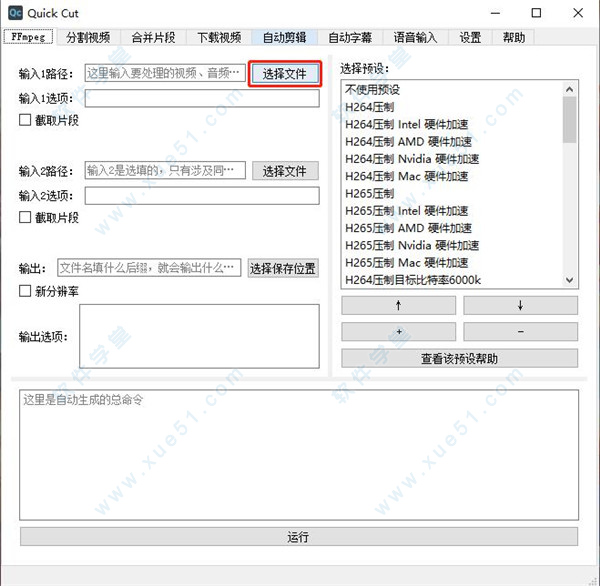This screenshot has height=586, width=600.
Task: Click the preset list scrollbar's up arrow
Action: 569,89
